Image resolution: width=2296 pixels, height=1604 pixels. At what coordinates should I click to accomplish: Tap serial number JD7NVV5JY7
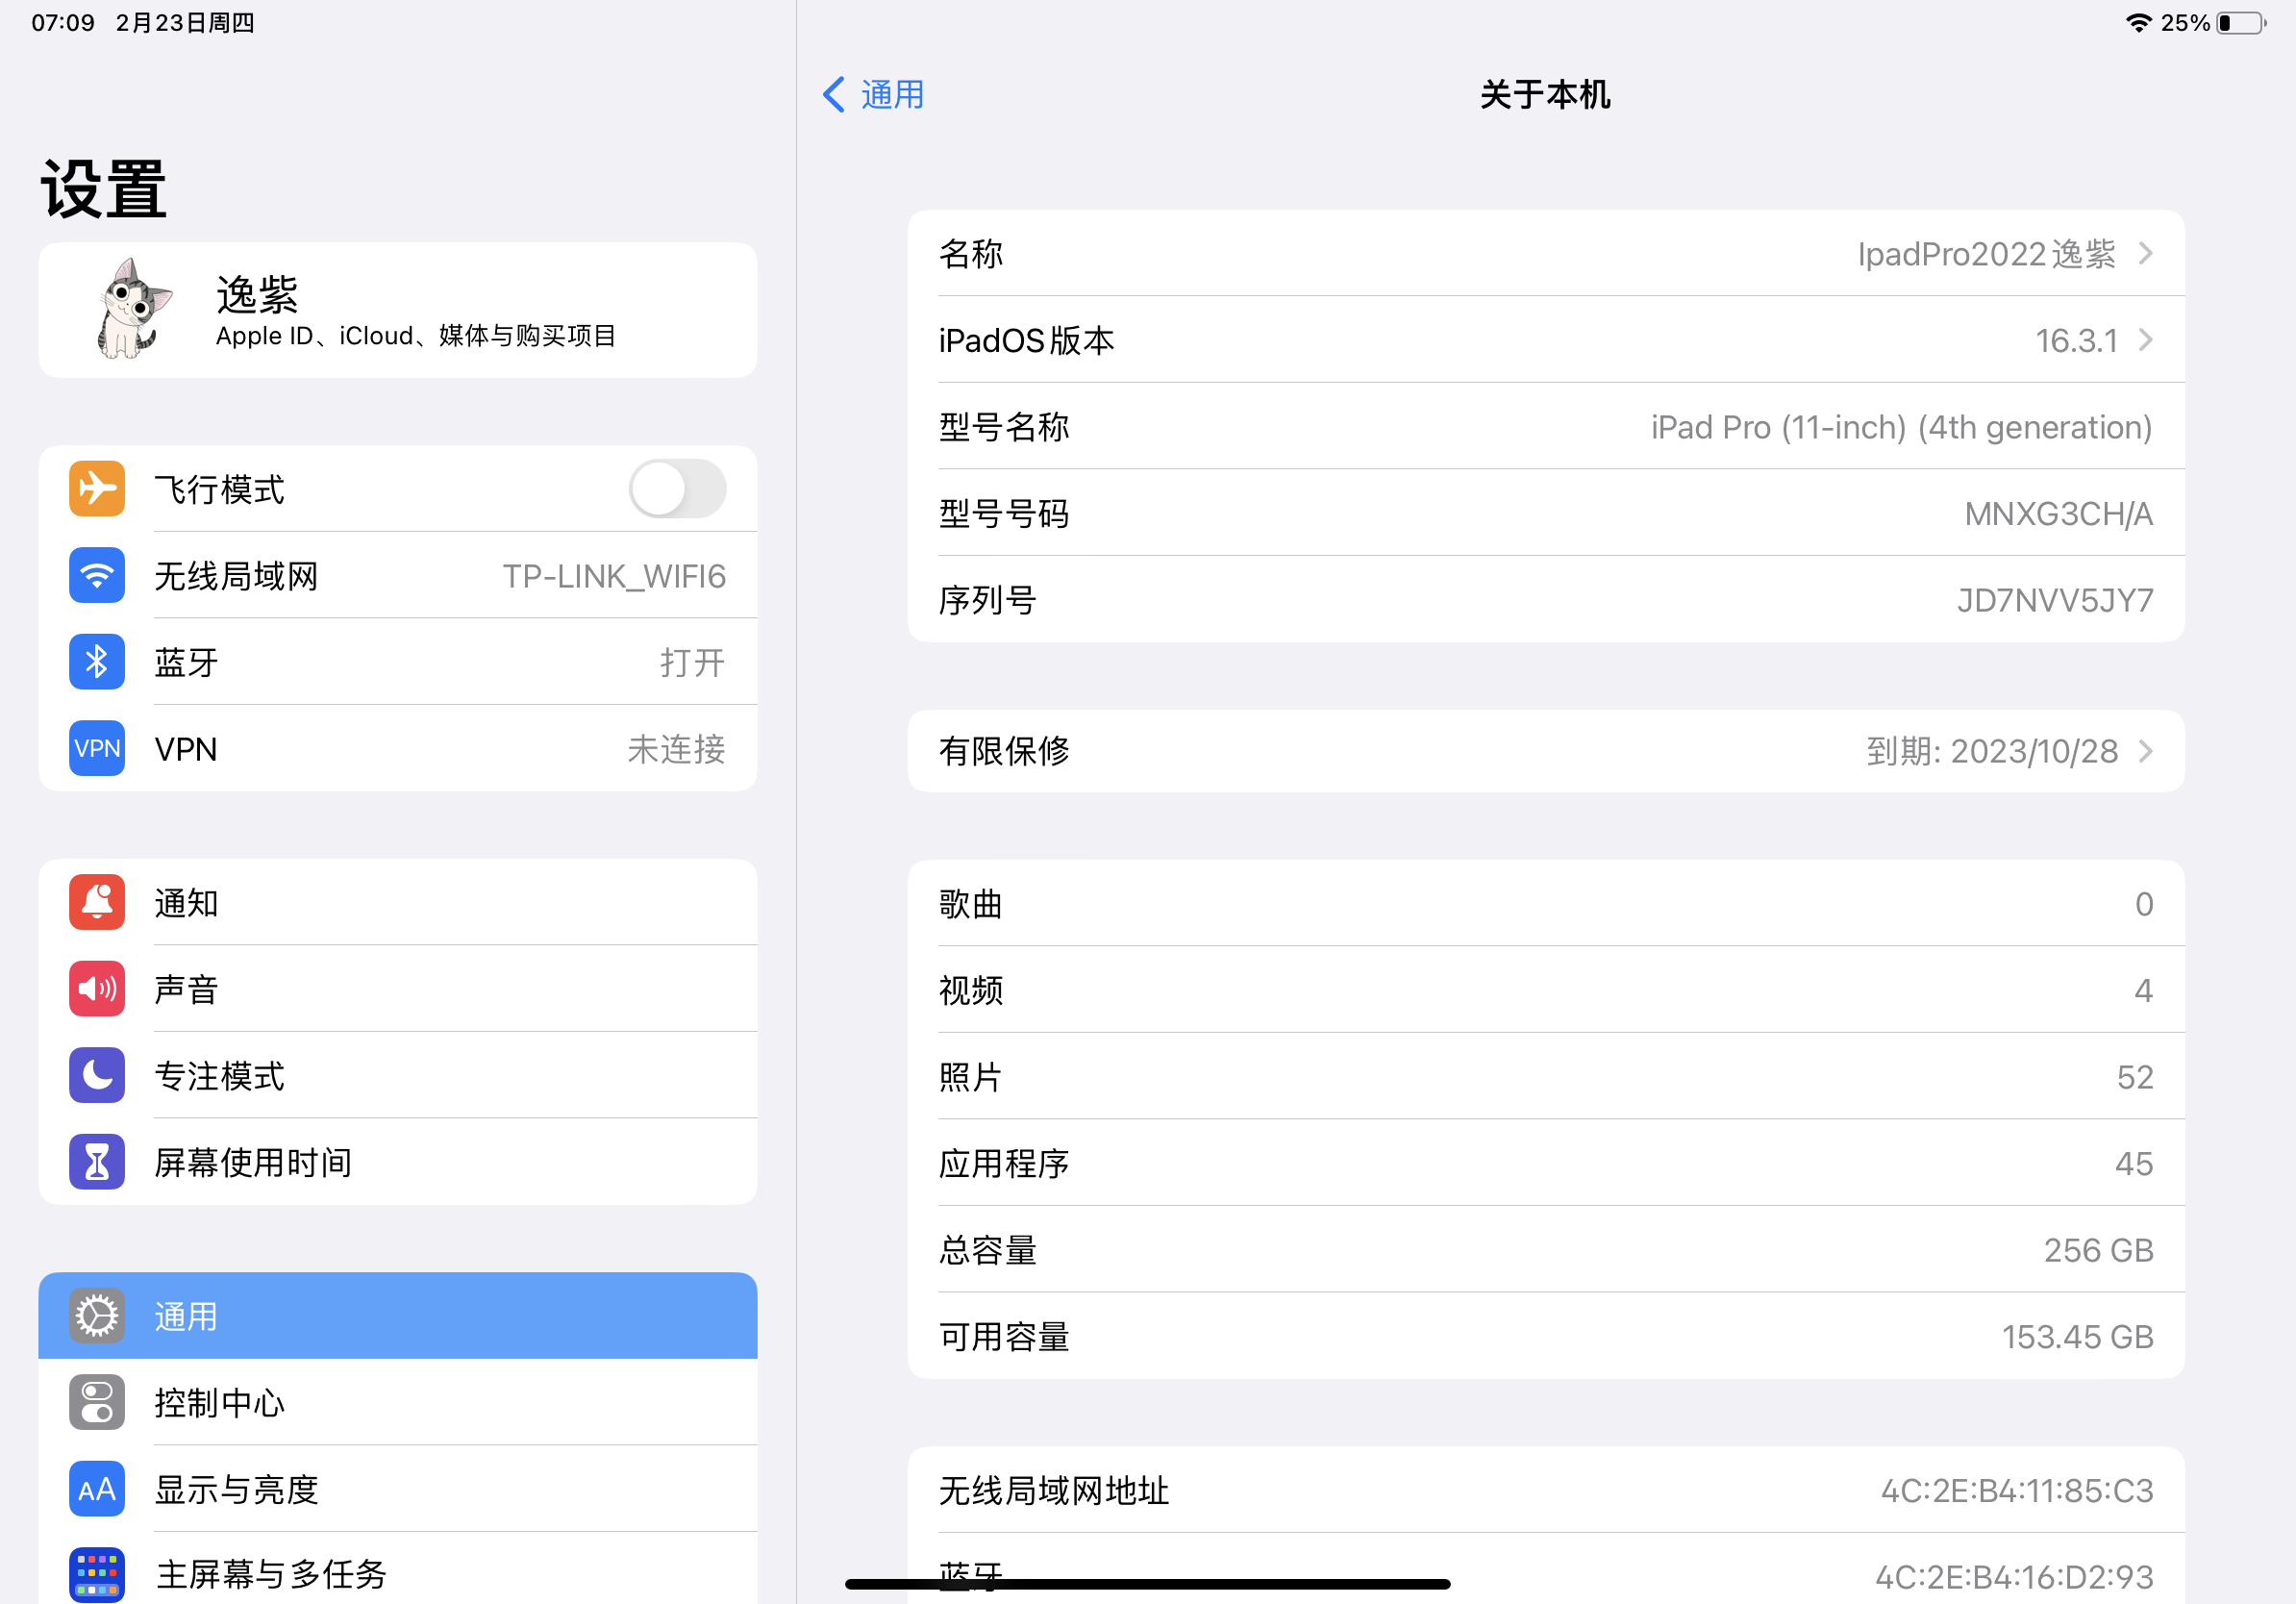click(x=2055, y=601)
